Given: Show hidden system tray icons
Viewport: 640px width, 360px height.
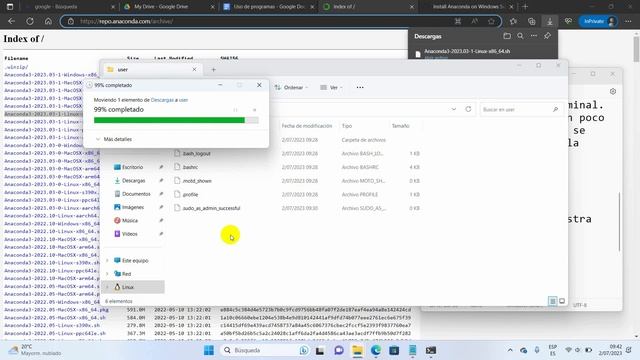Looking at the screenshot, I should [510, 350].
